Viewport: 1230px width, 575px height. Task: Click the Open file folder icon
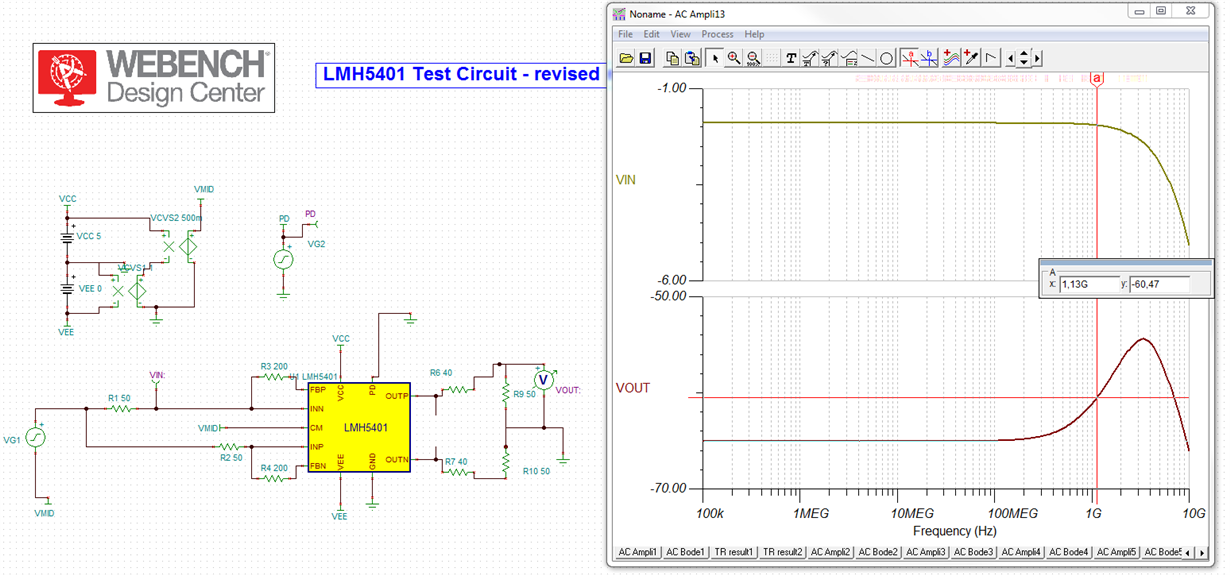coord(626,58)
